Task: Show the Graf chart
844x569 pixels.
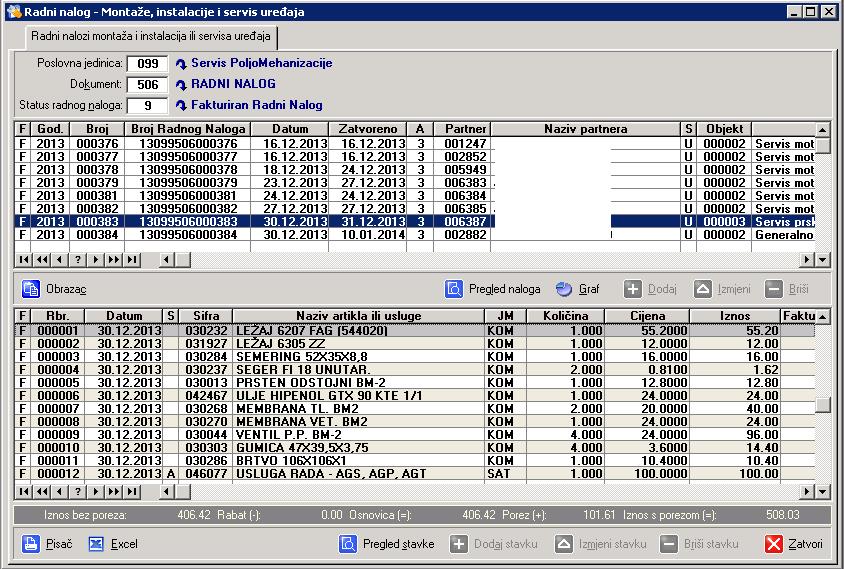Action: [578, 289]
